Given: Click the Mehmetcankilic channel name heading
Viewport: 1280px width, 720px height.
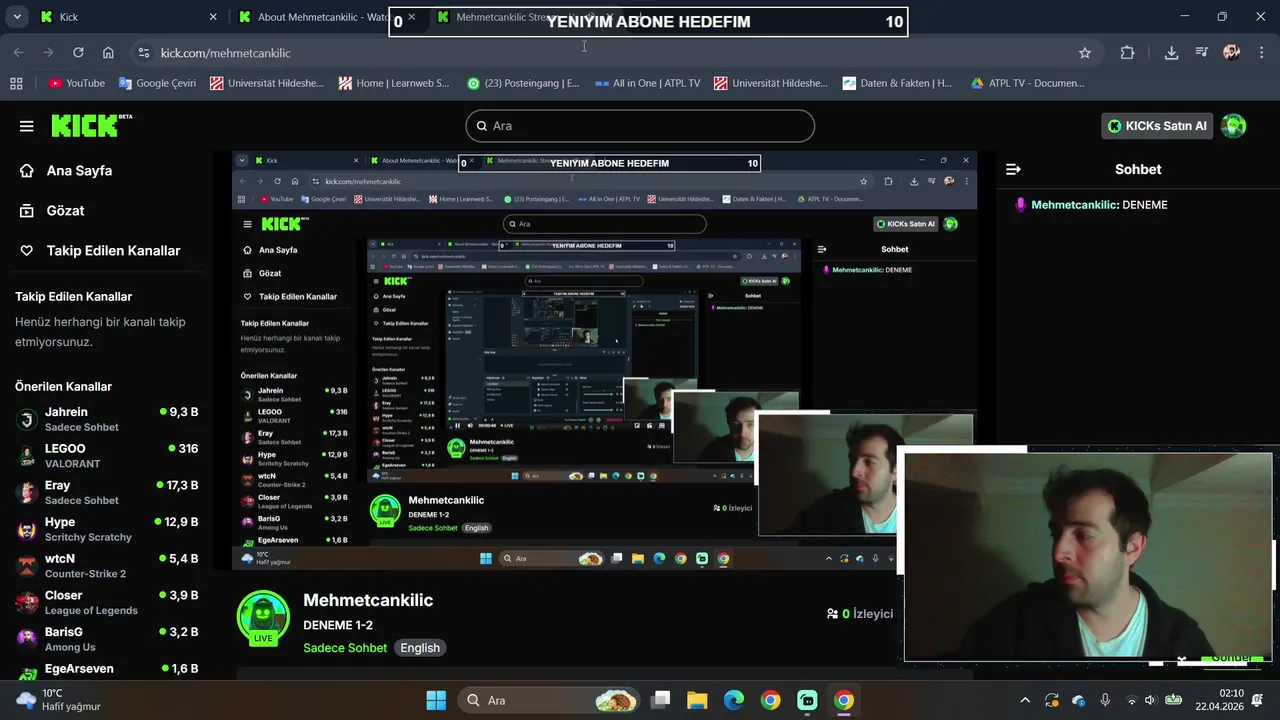Looking at the screenshot, I should (x=368, y=600).
